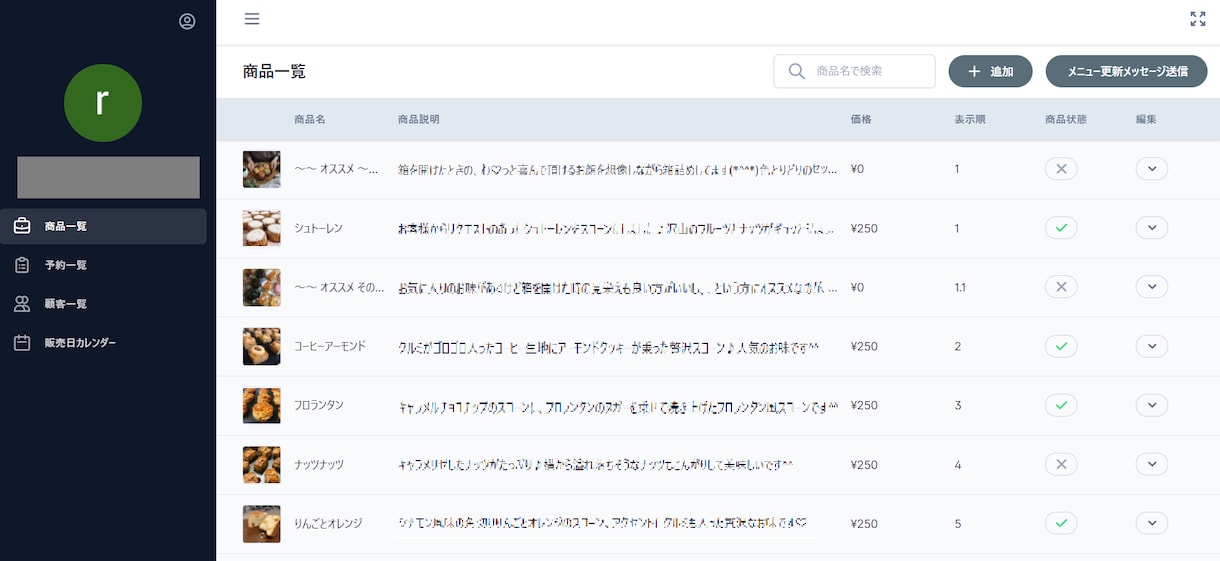The height and width of the screenshot is (561, 1220).
Task: Toggle status of first 〜〜 オススメ 〜 row
Action: coord(1061,169)
